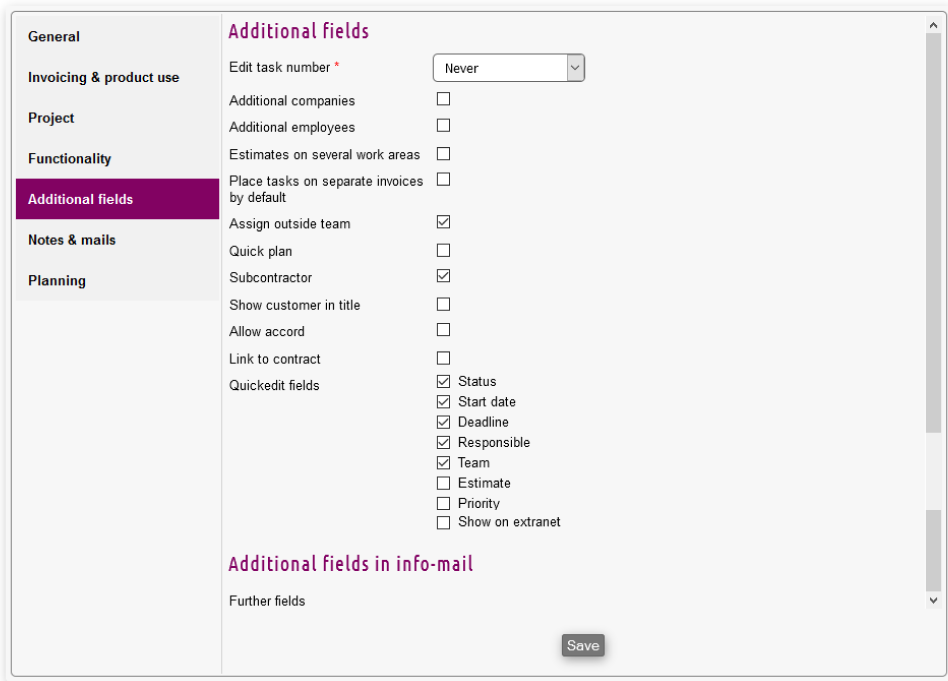The height and width of the screenshot is (681, 948).
Task: Open the Planning tab
Action: click(57, 281)
